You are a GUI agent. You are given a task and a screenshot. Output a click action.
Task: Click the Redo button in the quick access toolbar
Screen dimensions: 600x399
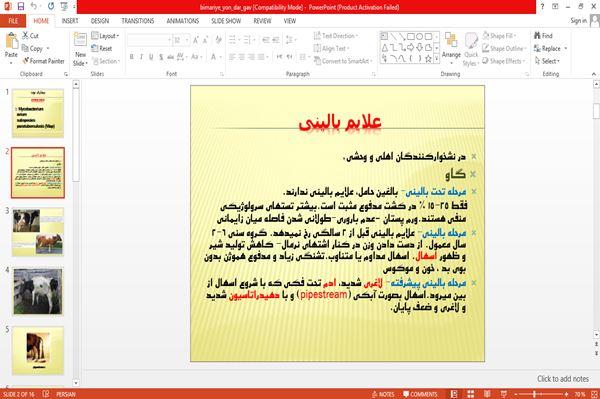coord(51,6)
